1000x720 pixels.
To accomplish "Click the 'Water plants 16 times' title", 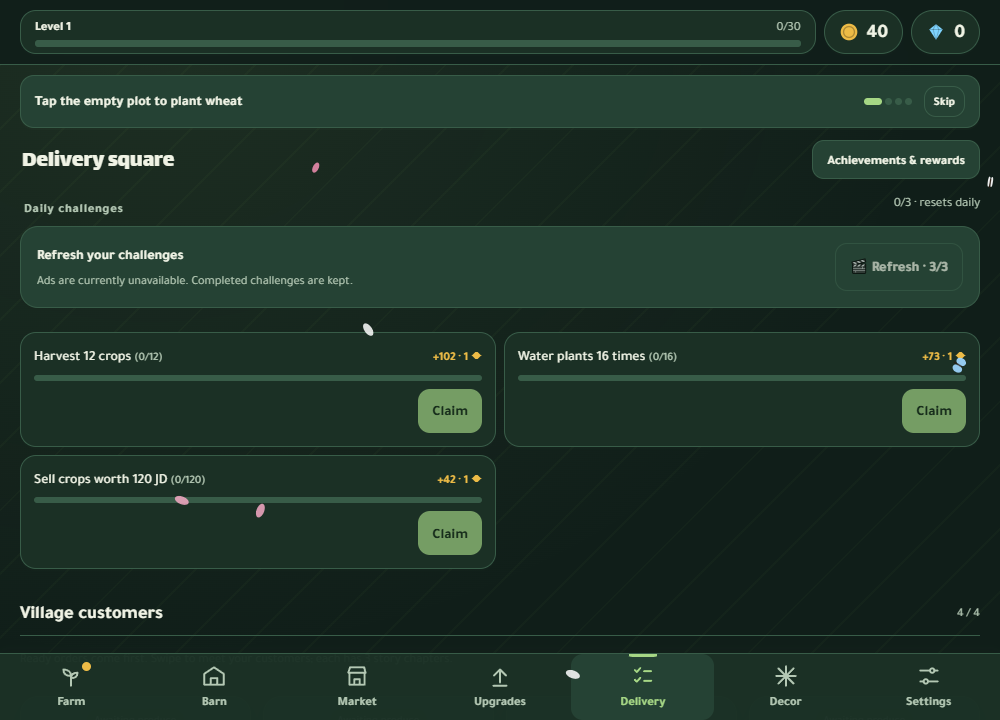I will pyautogui.click(x=581, y=356).
